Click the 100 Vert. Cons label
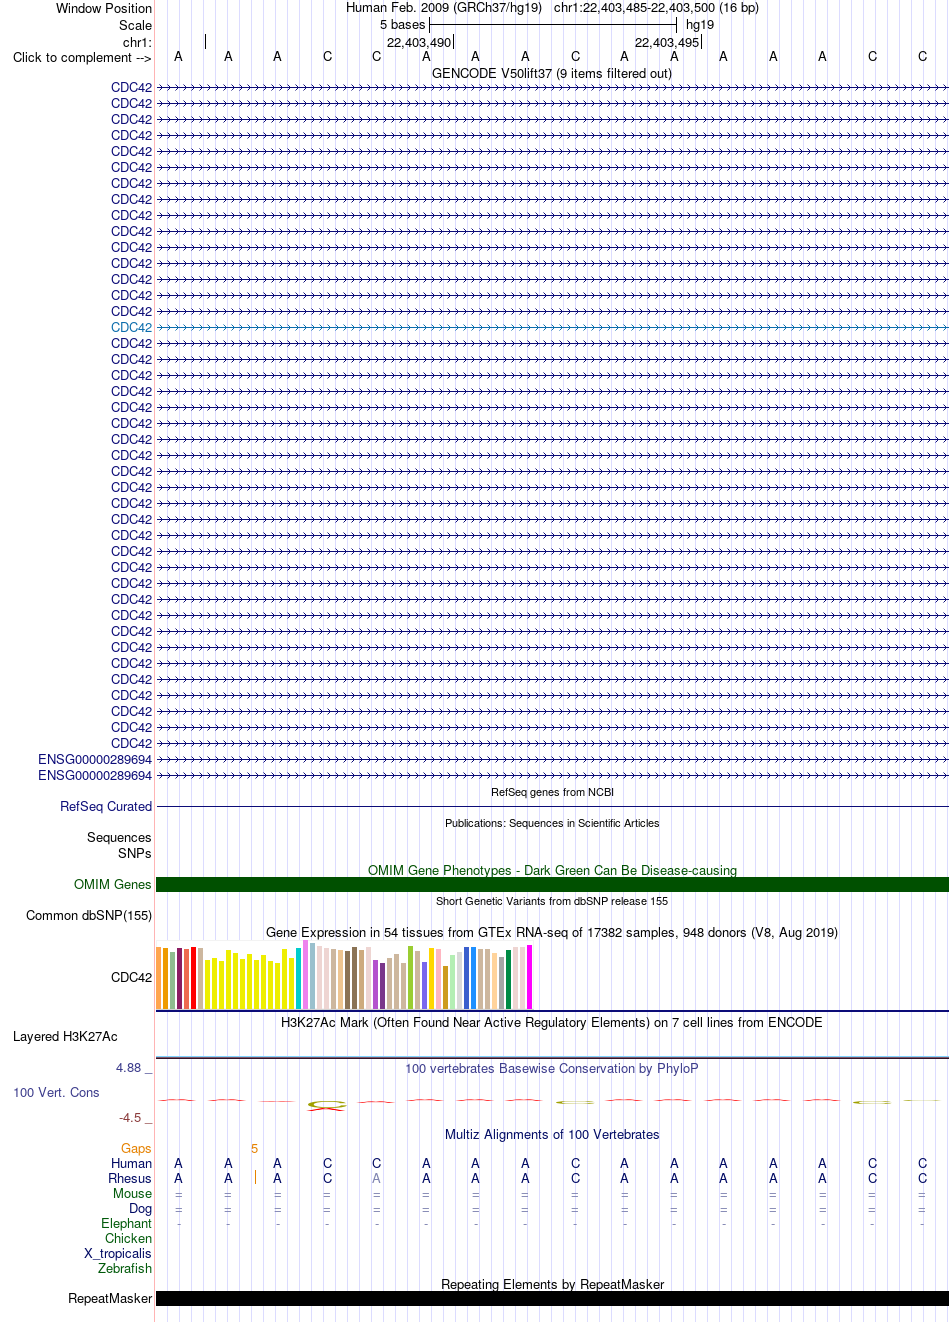The height and width of the screenshot is (1322, 950). pos(56,1093)
